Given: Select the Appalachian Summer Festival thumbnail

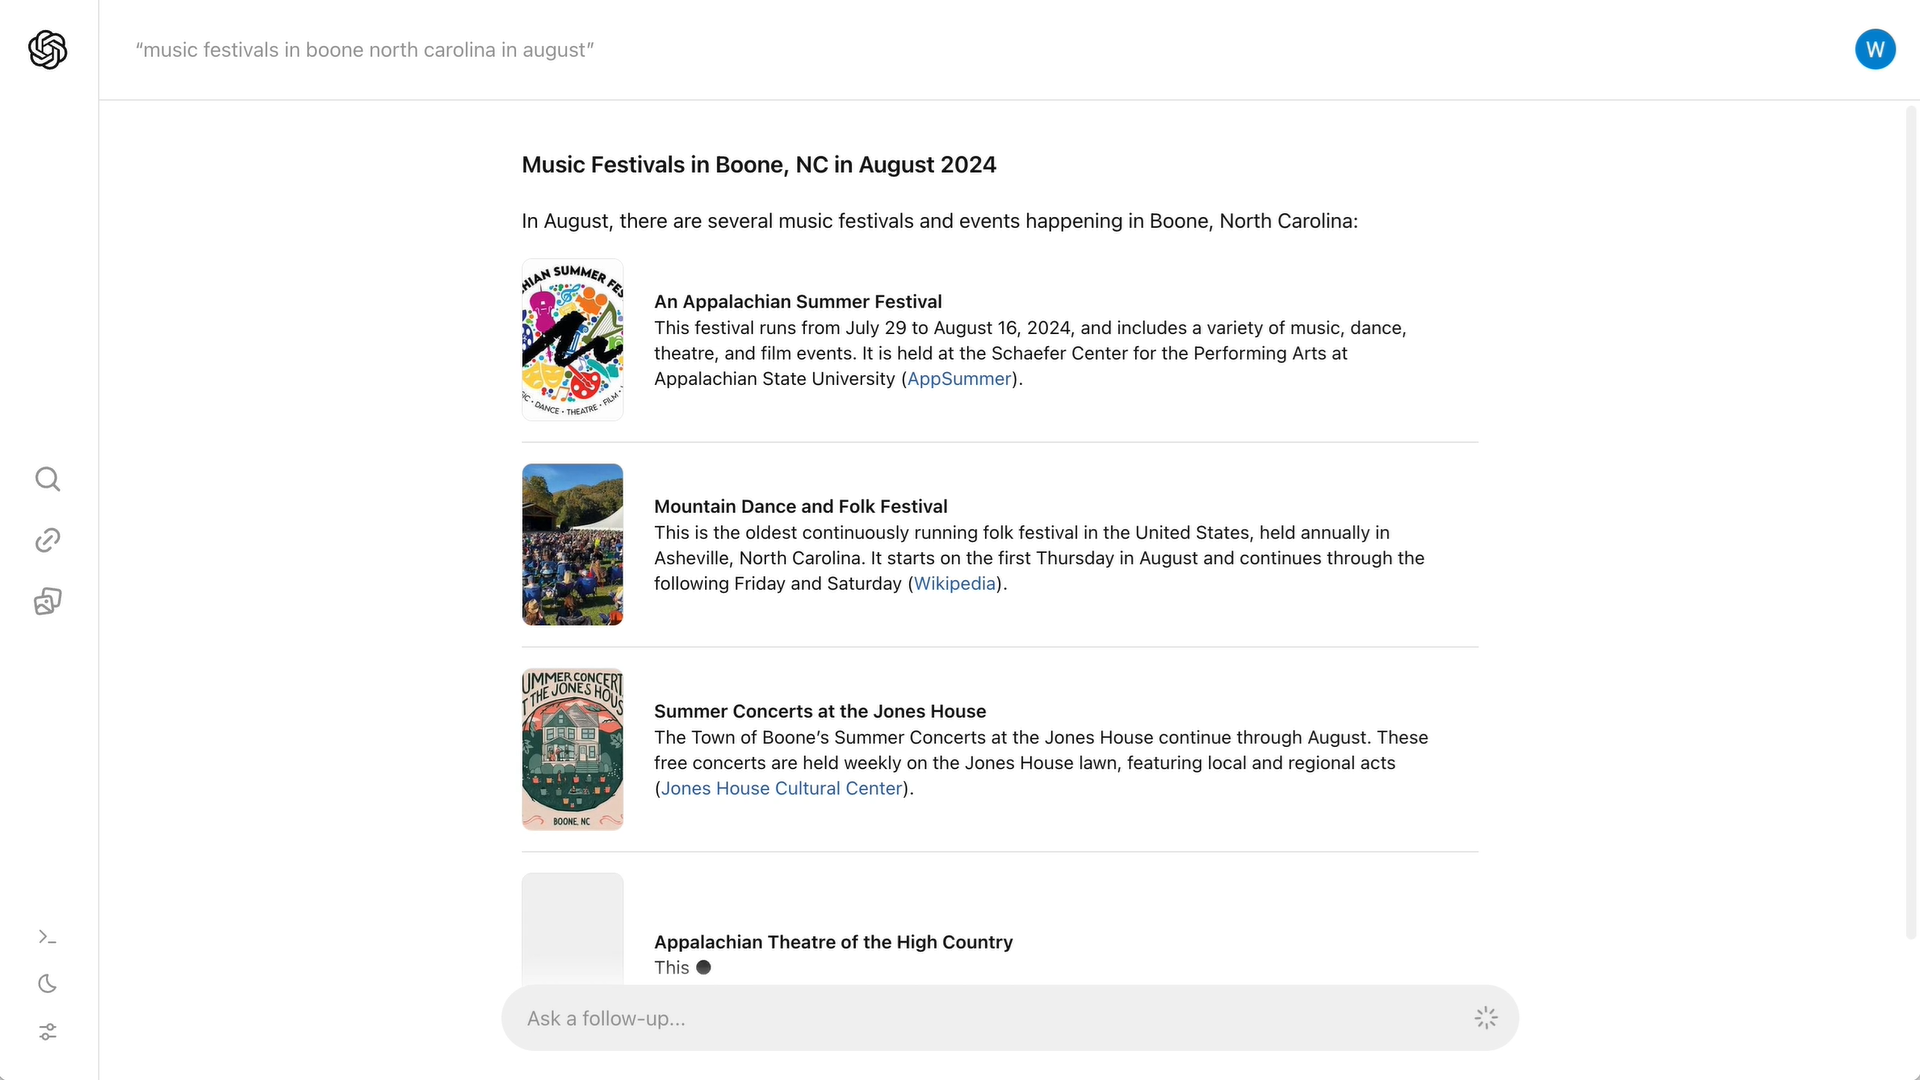Looking at the screenshot, I should 573,340.
